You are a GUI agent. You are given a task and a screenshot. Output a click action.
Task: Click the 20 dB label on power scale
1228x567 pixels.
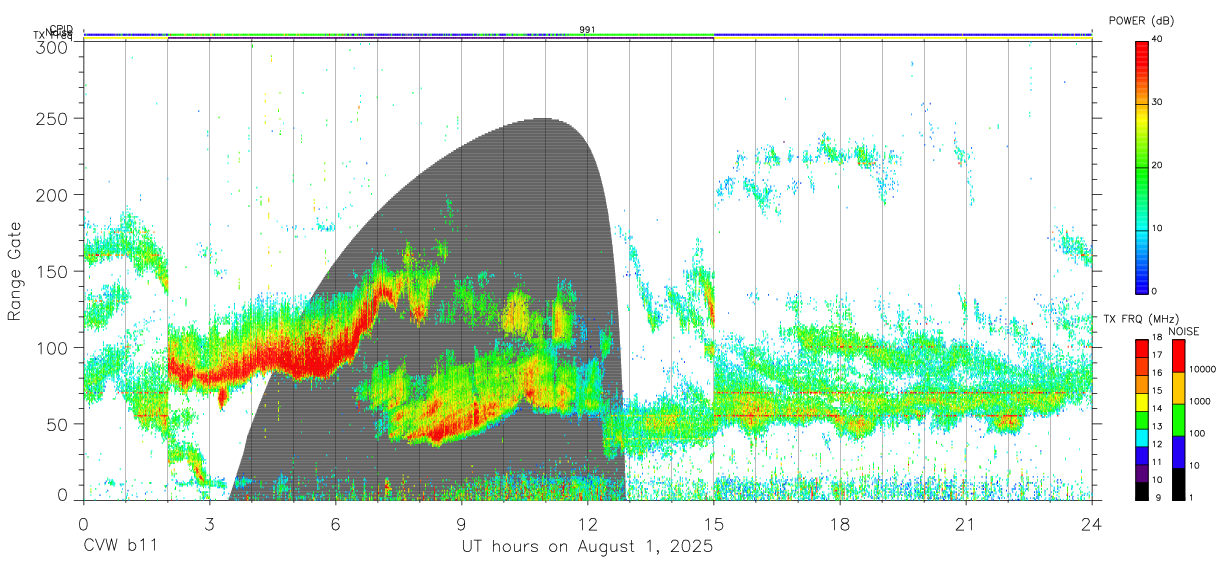coord(1157,166)
